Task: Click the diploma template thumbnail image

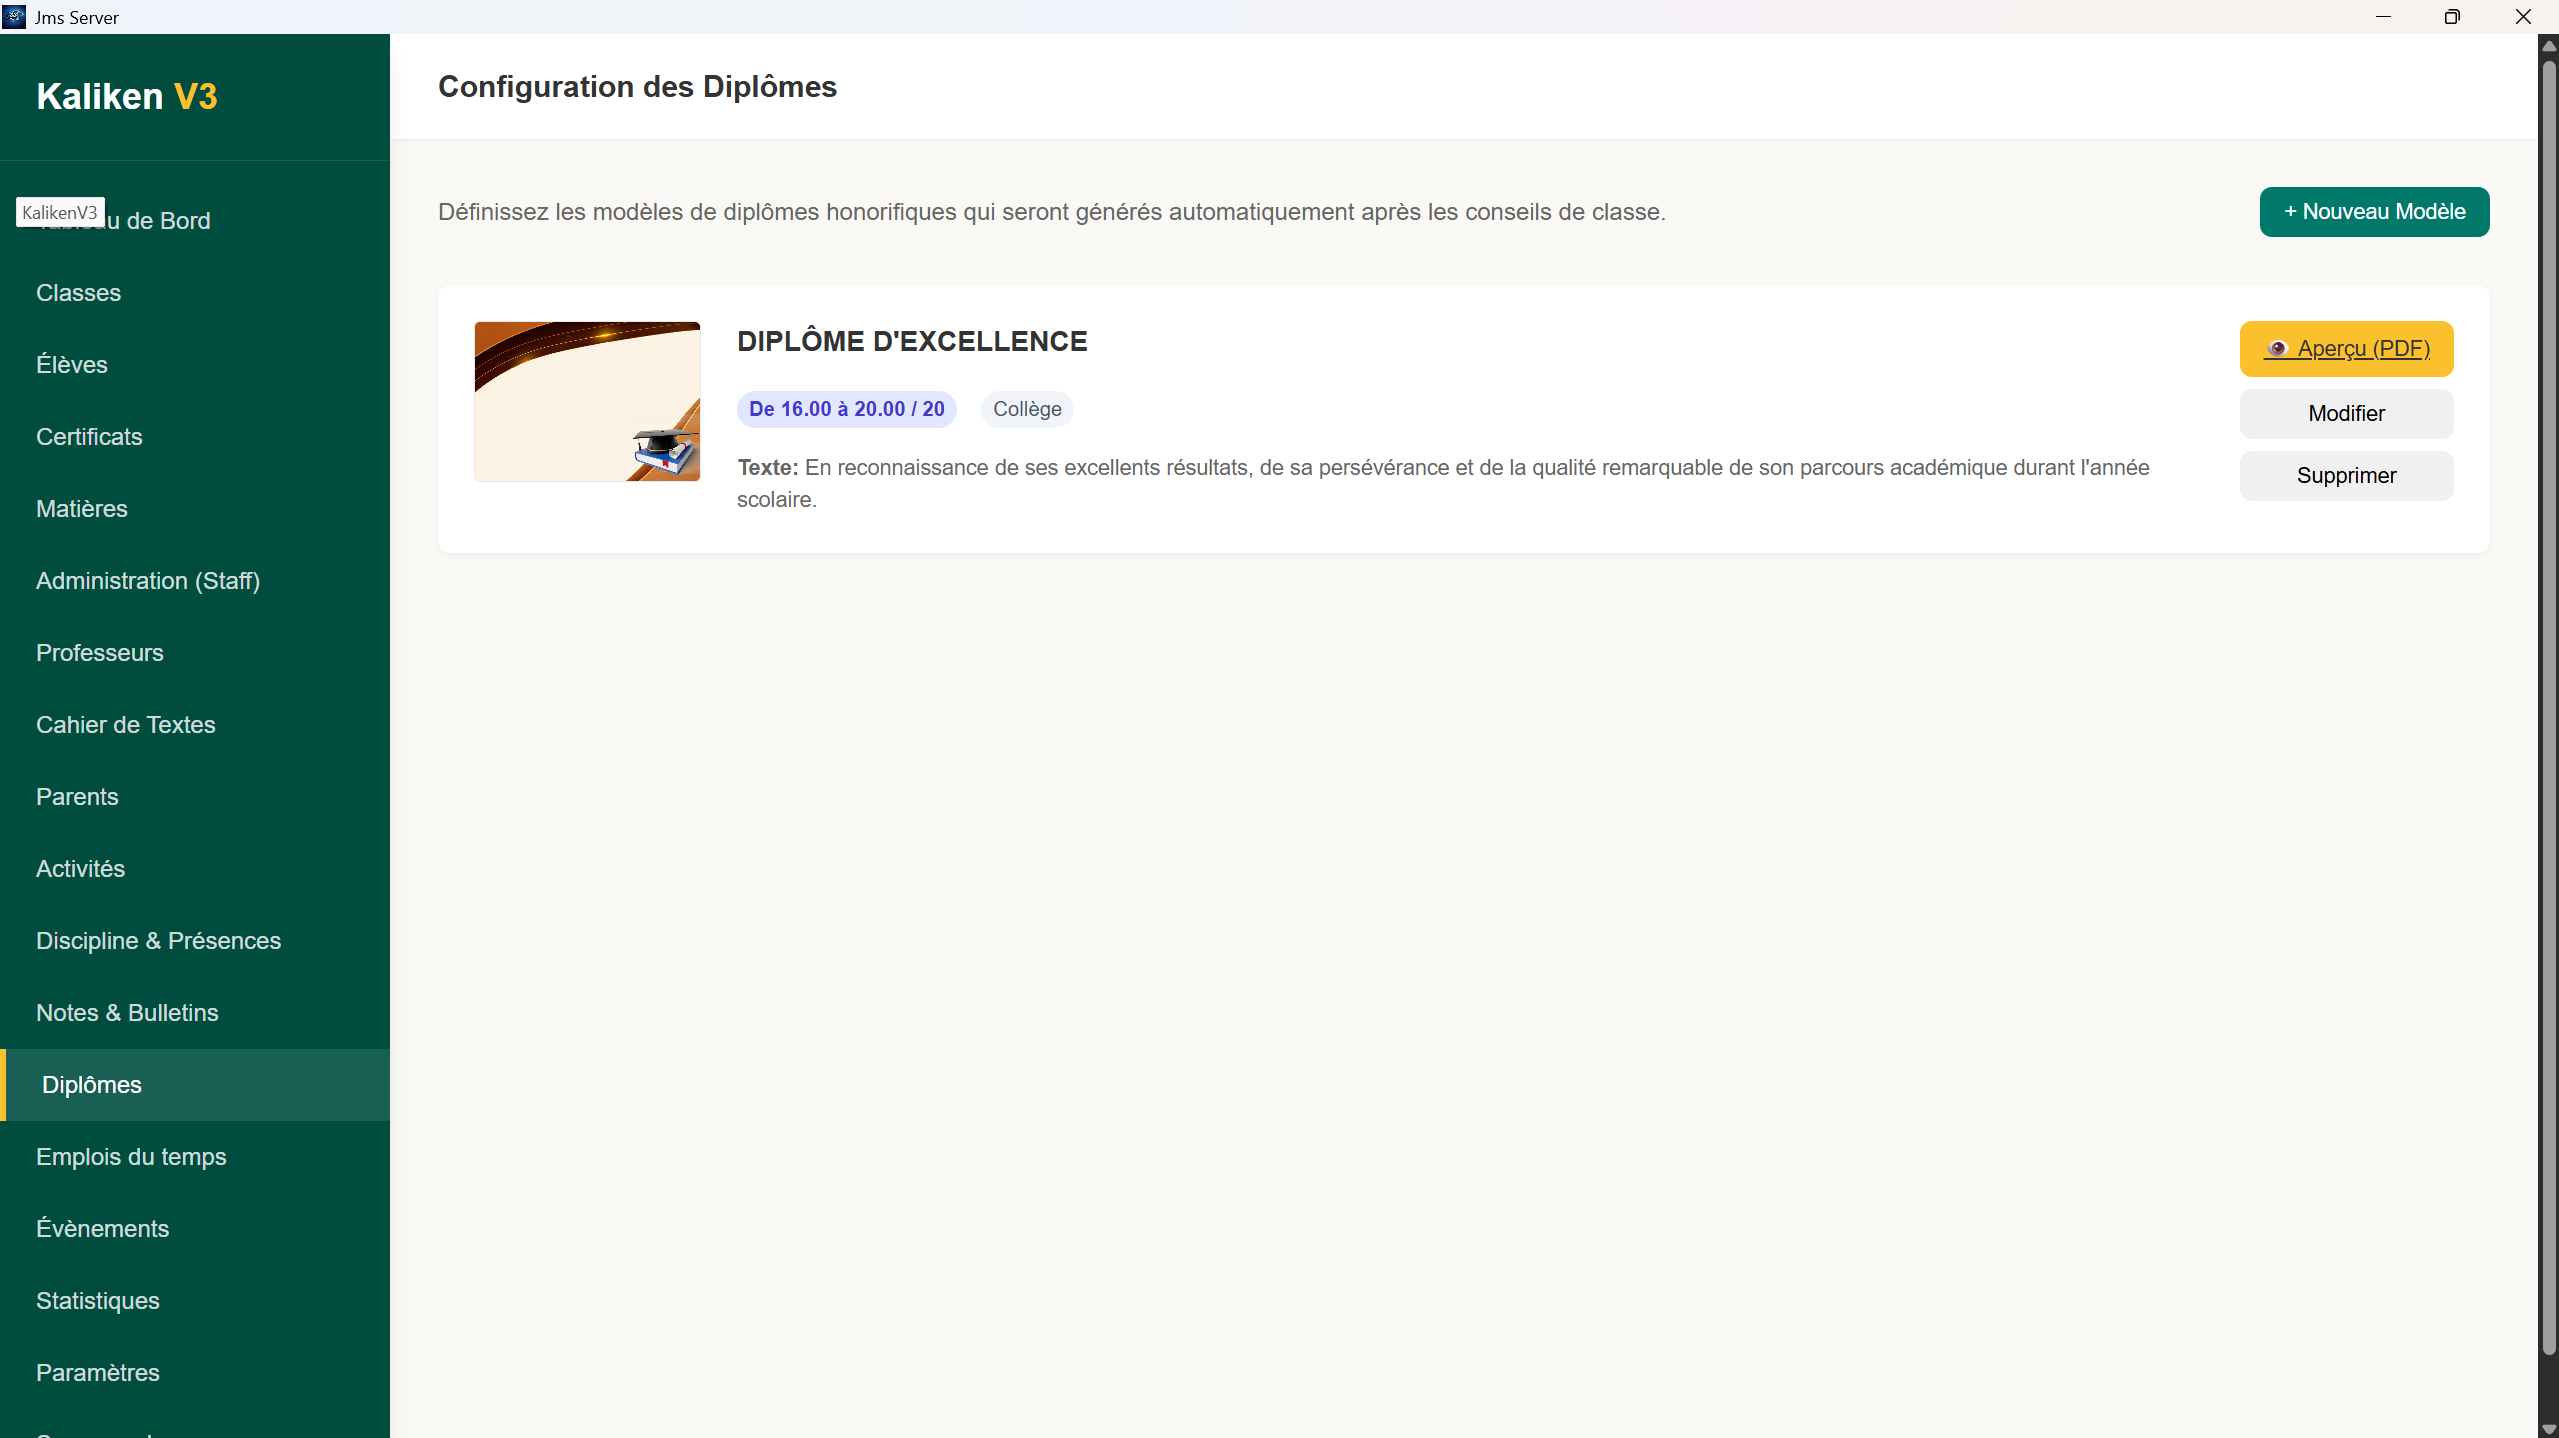Action: pyautogui.click(x=587, y=401)
